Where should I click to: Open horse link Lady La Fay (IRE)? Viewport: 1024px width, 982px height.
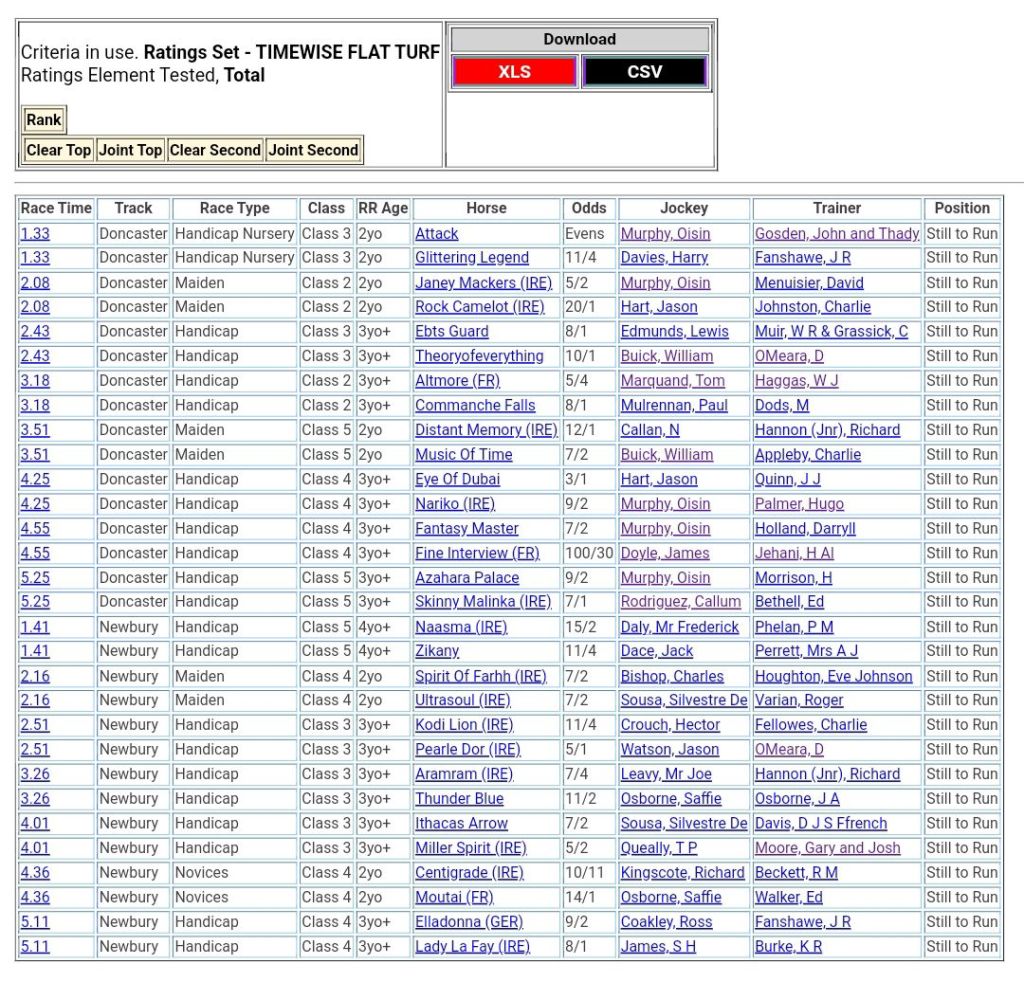472,947
